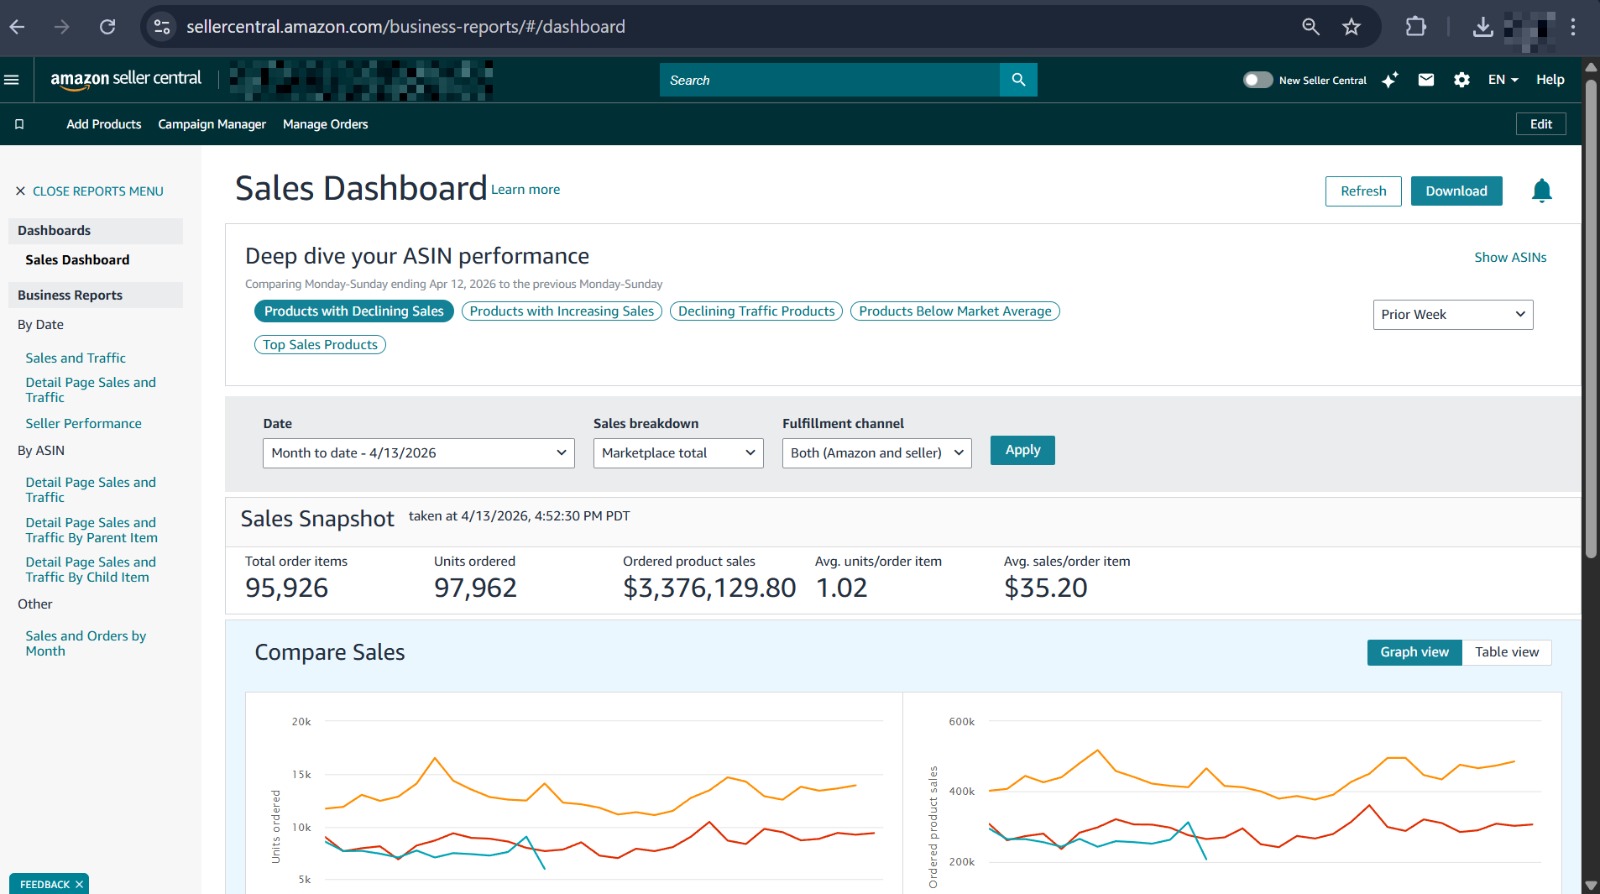Click Show ASINs link

(1510, 257)
